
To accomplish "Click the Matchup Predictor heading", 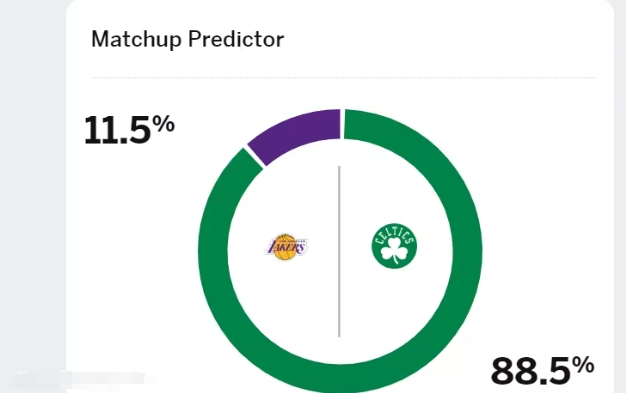I will coord(188,39).
